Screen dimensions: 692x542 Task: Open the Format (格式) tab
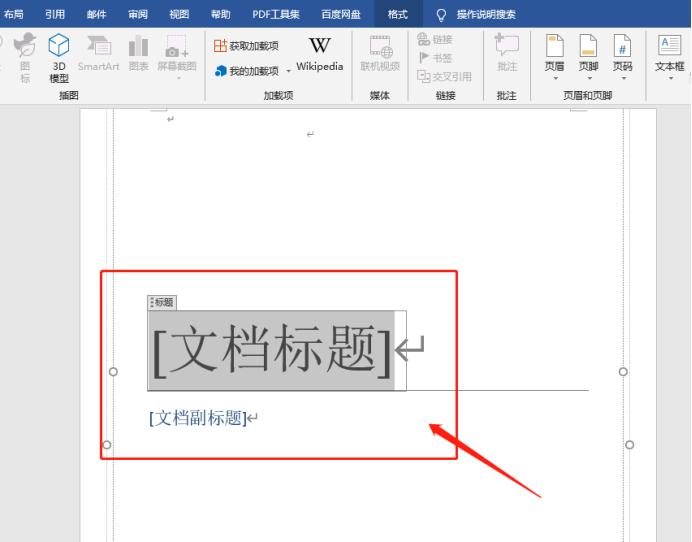point(398,15)
